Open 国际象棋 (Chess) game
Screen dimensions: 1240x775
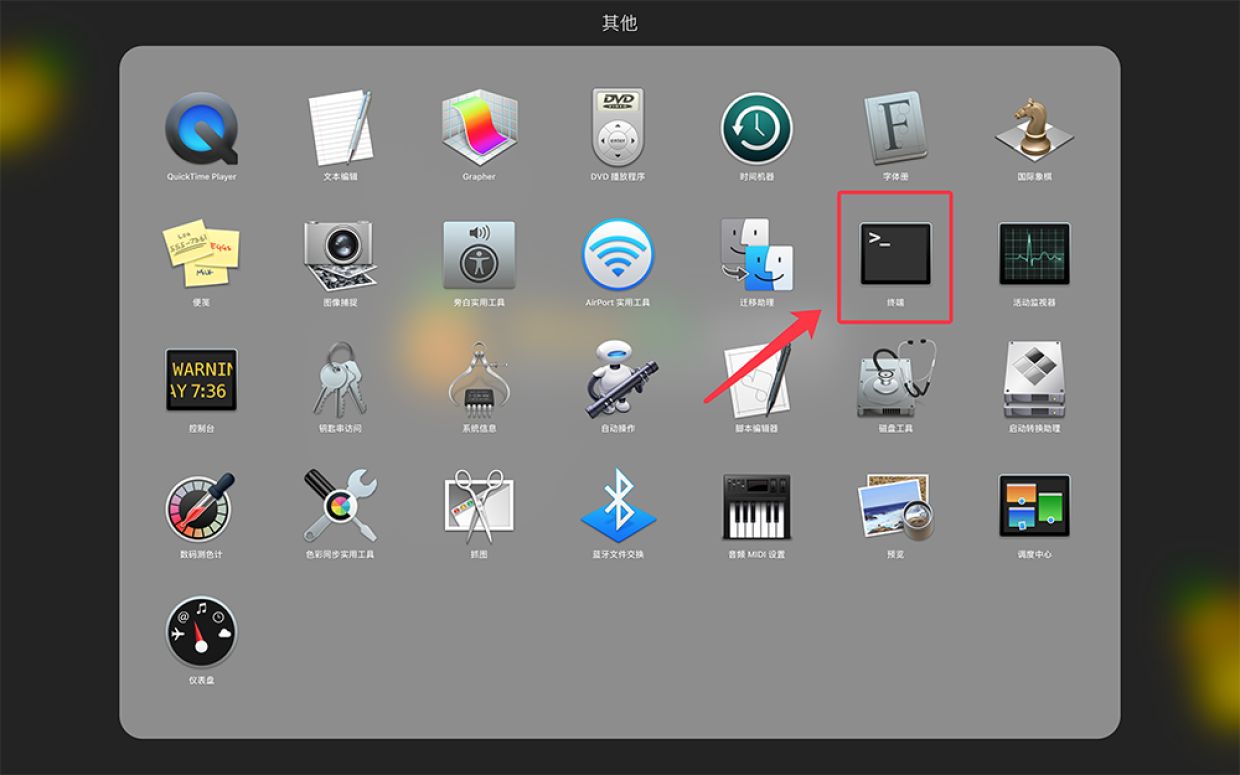1034,129
